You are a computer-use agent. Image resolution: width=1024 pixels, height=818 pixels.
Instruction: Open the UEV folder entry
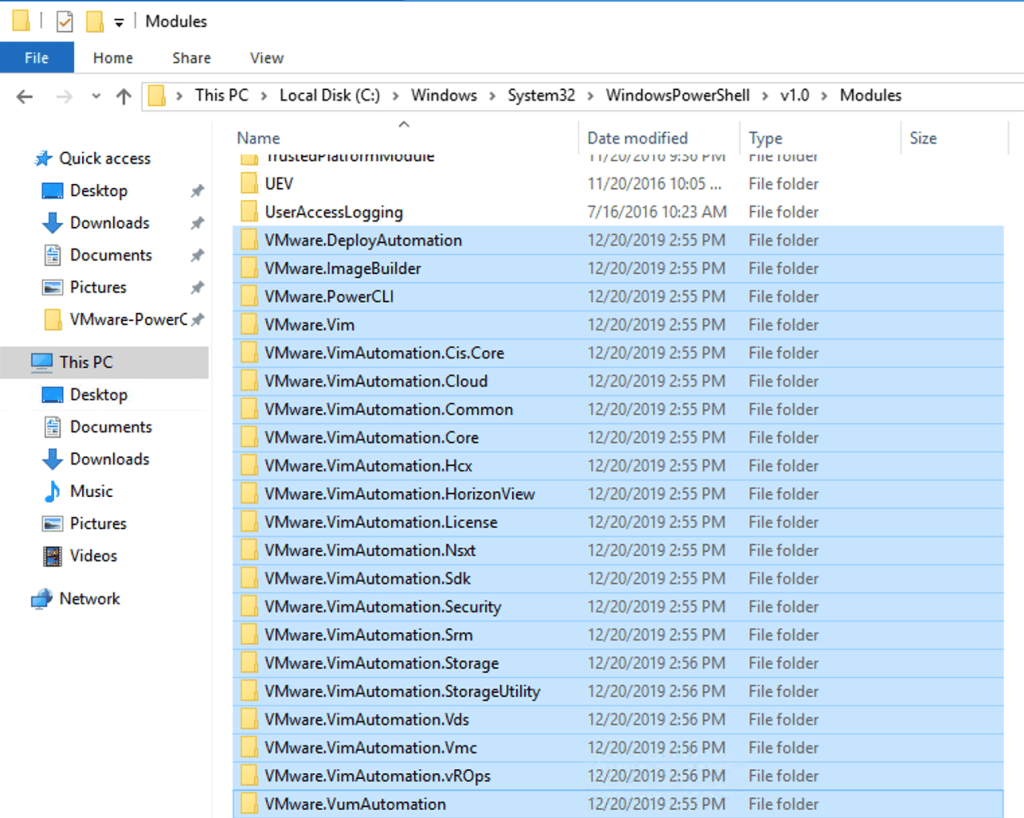pos(279,184)
